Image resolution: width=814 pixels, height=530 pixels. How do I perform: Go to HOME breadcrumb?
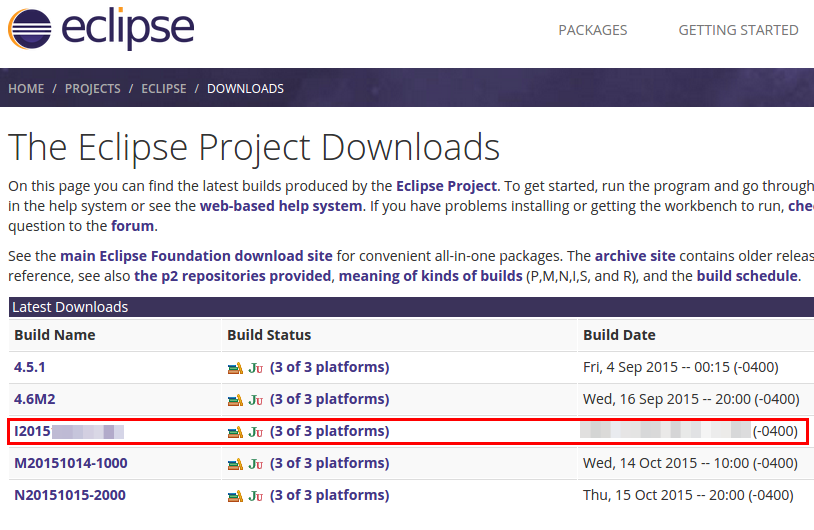pos(26,89)
